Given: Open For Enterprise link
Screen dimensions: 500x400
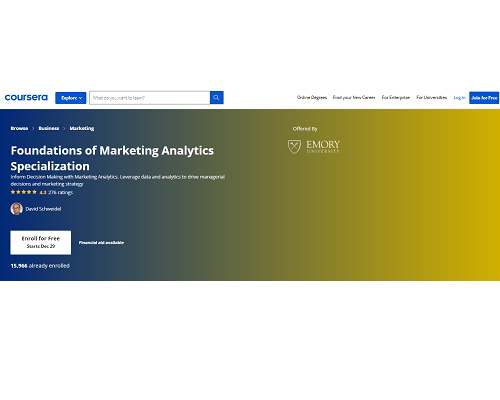Looking at the screenshot, I should pos(396,98).
